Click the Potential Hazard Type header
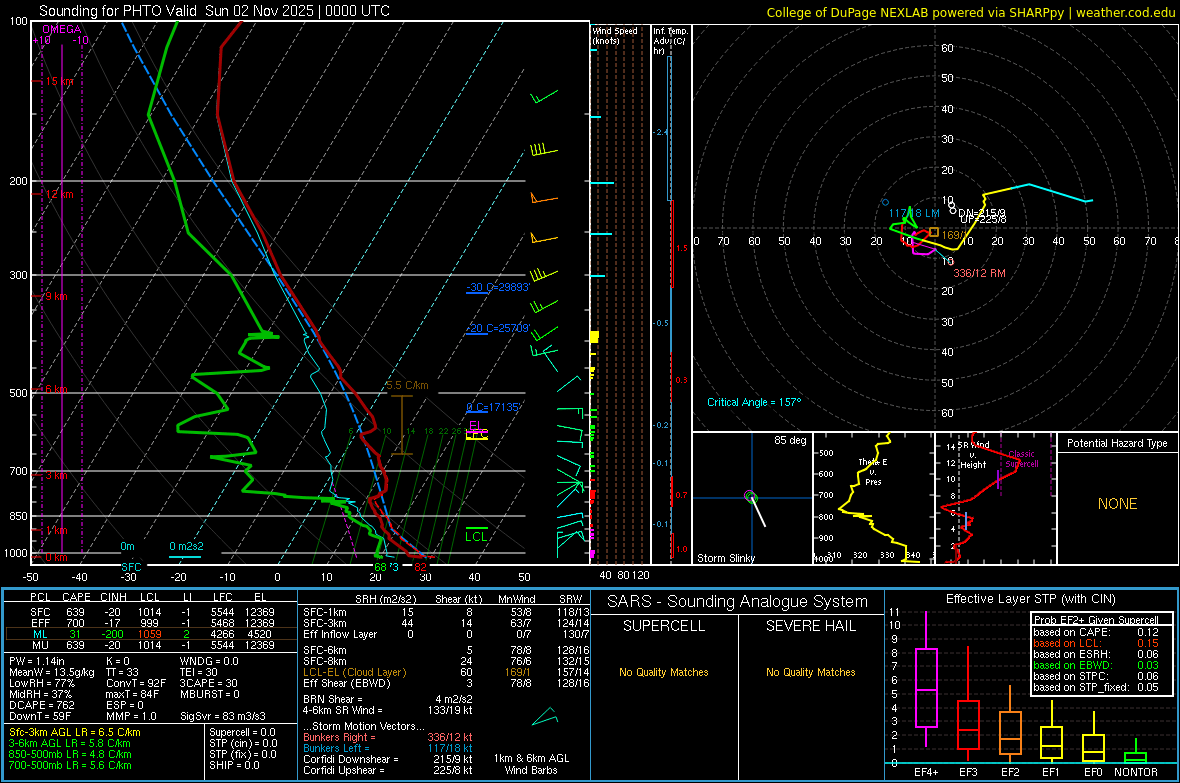This screenshot has width=1180, height=783. tap(1117, 443)
